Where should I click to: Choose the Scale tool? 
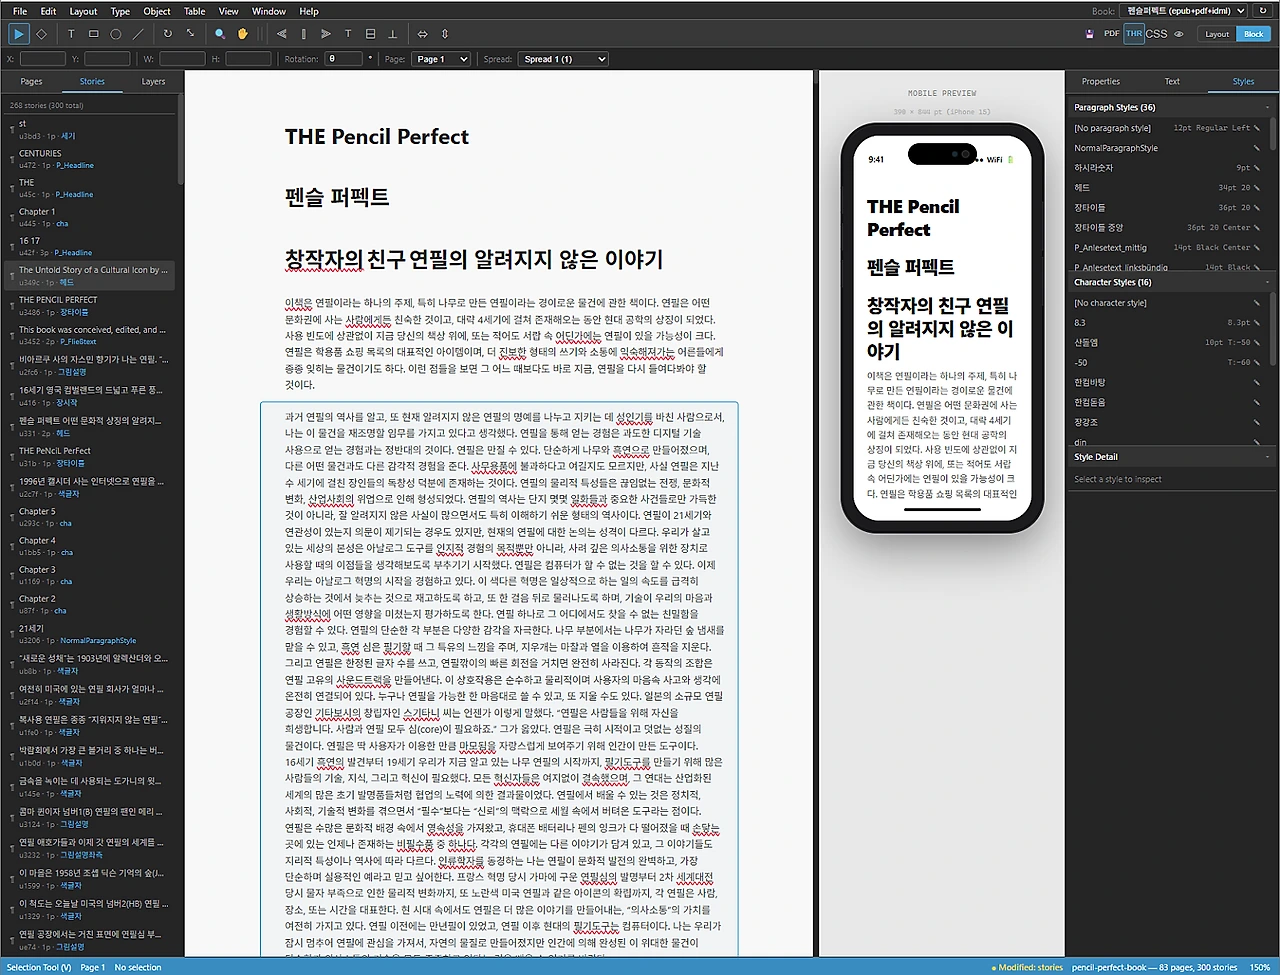pyautogui.click(x=190, y=34)
